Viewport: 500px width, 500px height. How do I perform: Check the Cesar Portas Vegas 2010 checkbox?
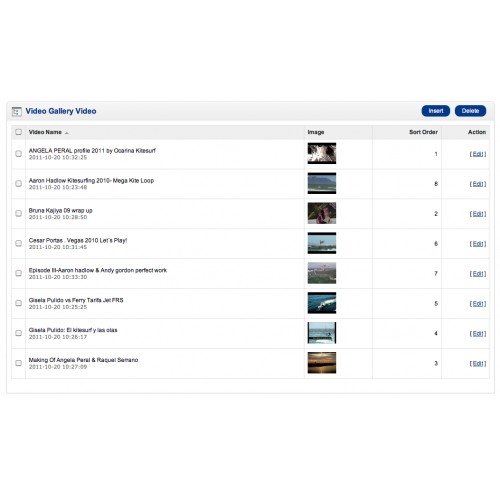click(x=19, y=243)
